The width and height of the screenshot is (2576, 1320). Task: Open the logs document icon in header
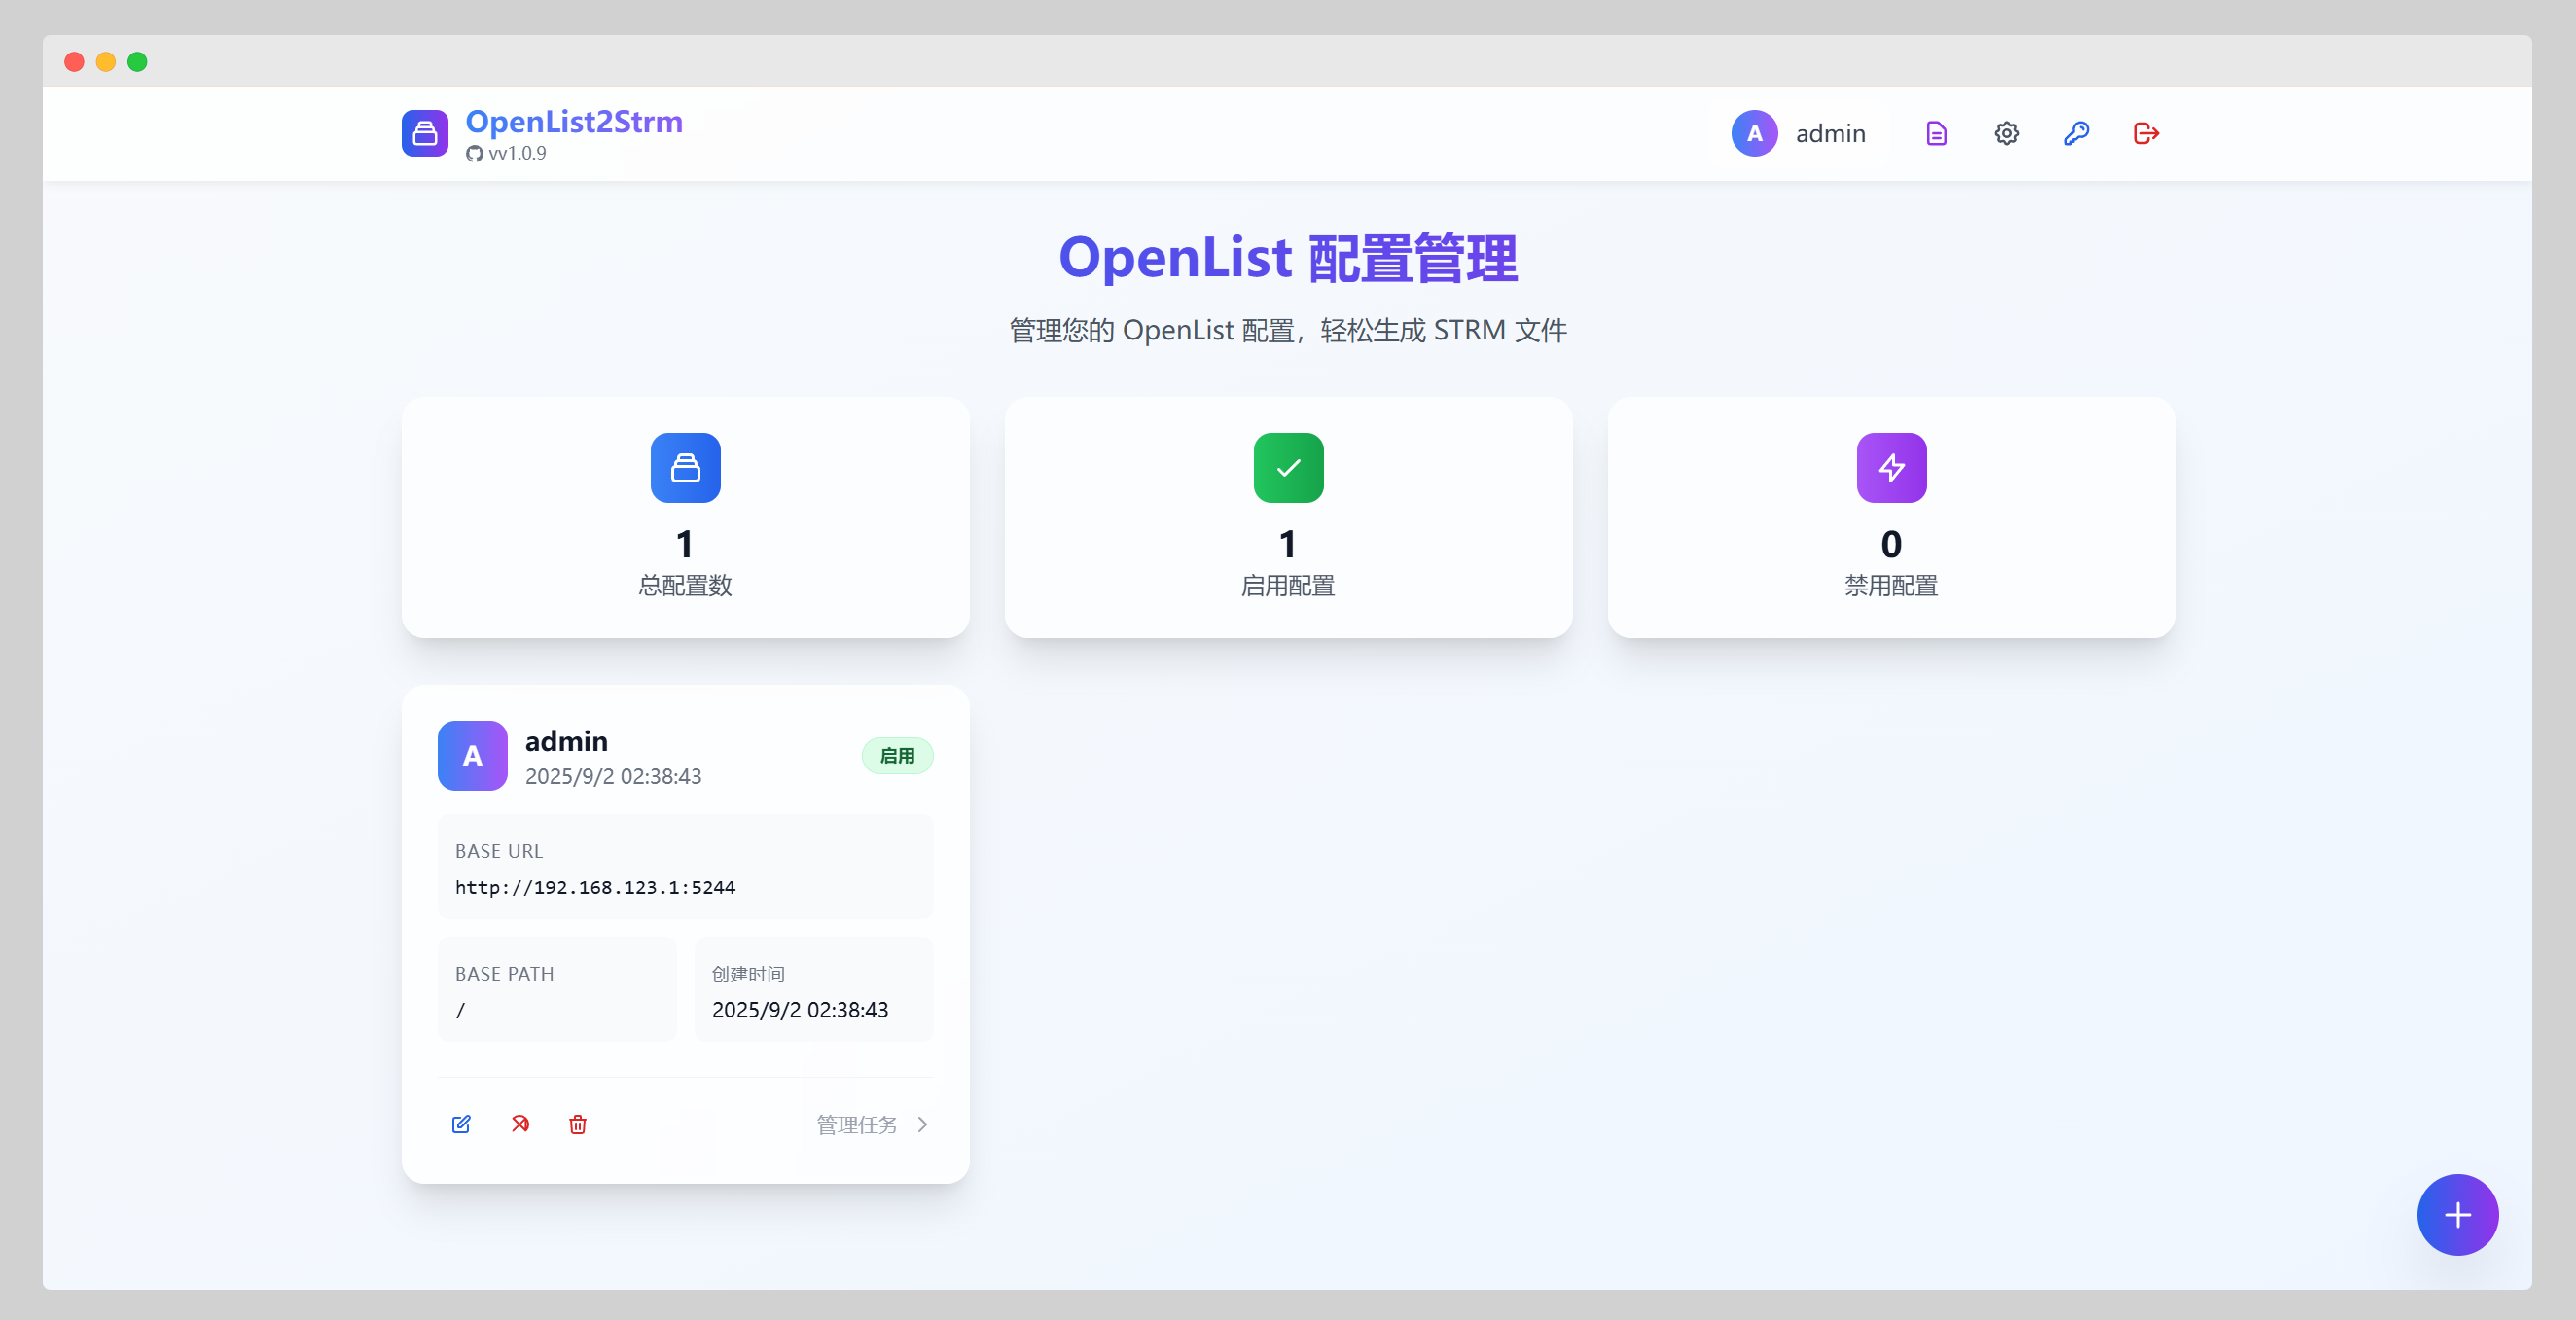1936,133
